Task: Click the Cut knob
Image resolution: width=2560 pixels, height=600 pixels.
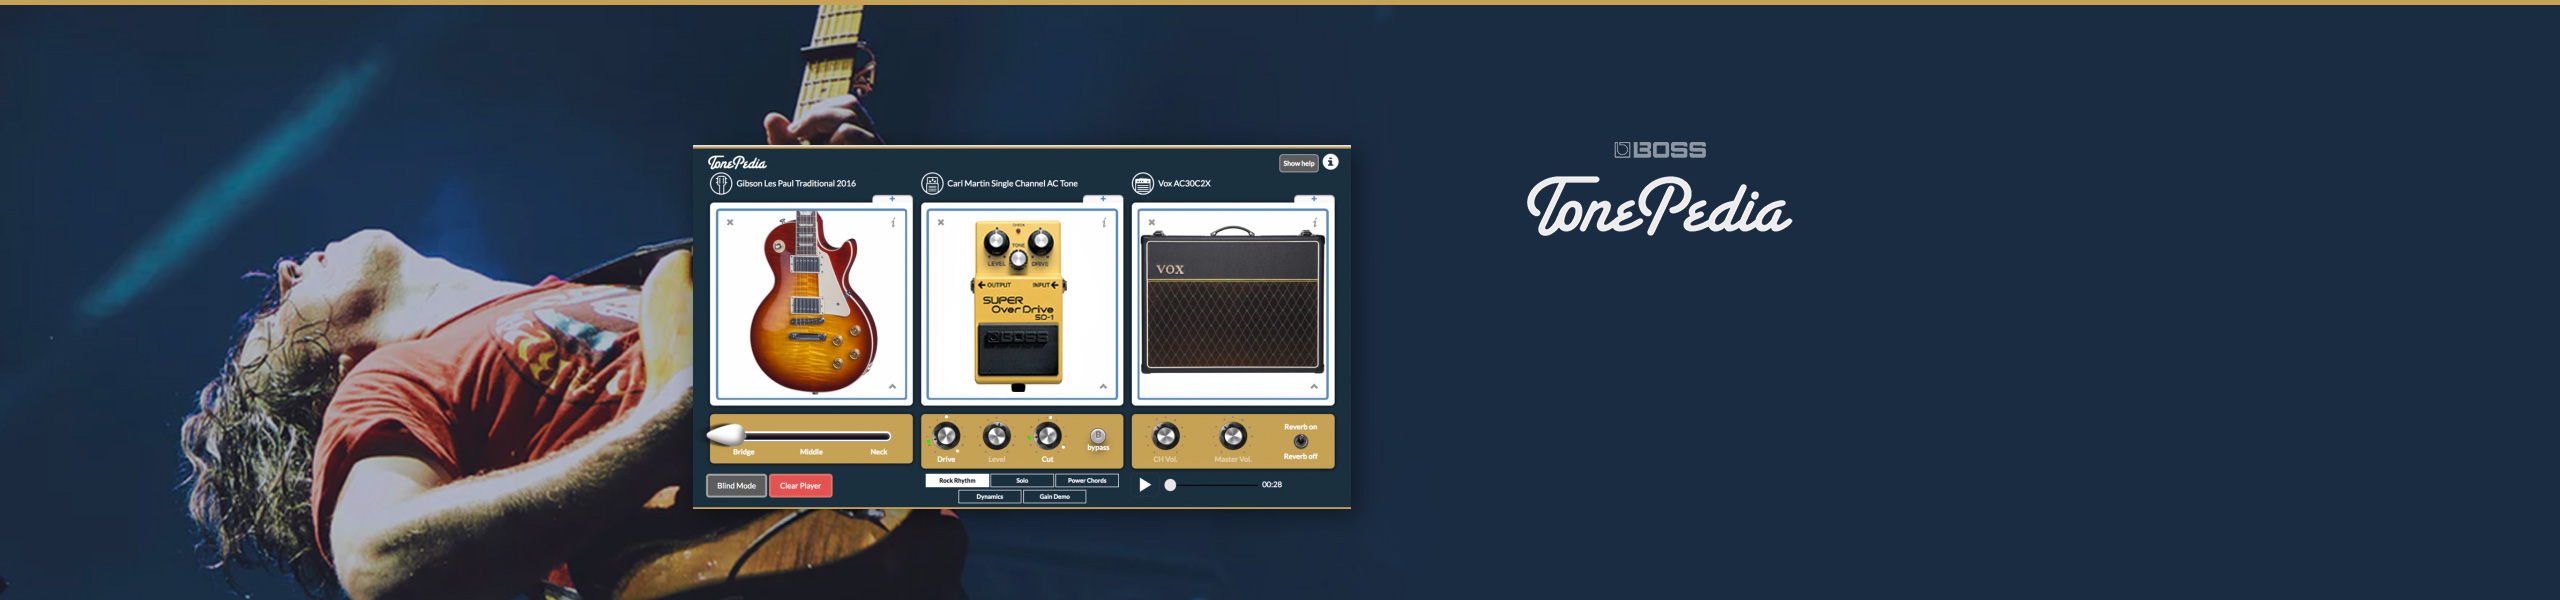Action: pos(1047,436)
